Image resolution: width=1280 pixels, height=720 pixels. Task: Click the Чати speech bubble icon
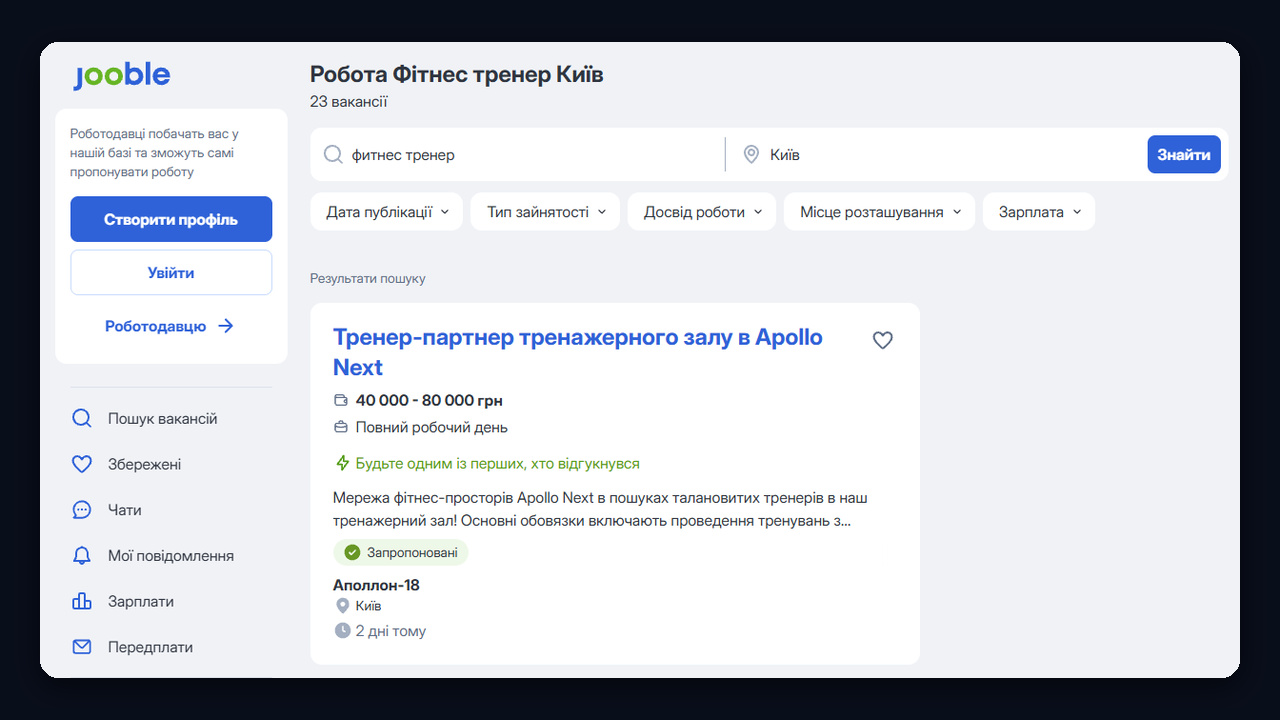[x=82, y=510]
